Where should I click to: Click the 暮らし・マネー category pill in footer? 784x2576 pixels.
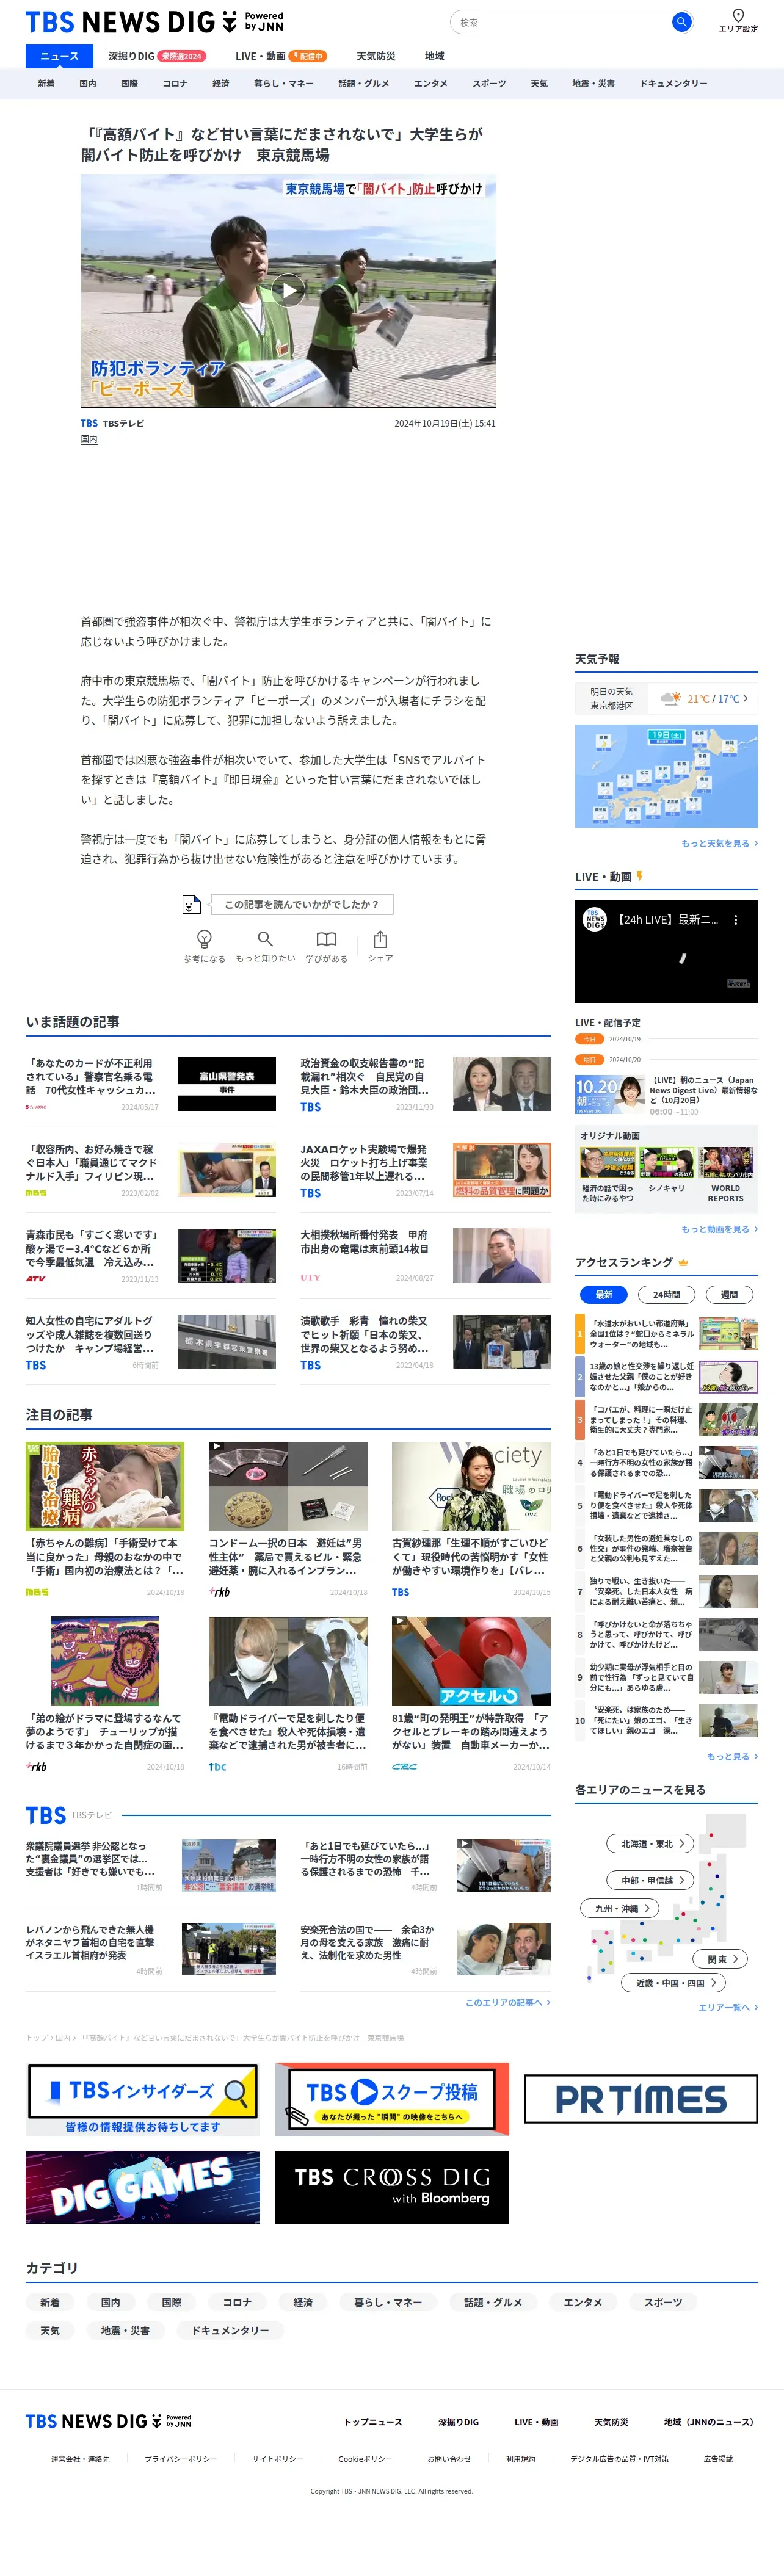(388, 2302)
